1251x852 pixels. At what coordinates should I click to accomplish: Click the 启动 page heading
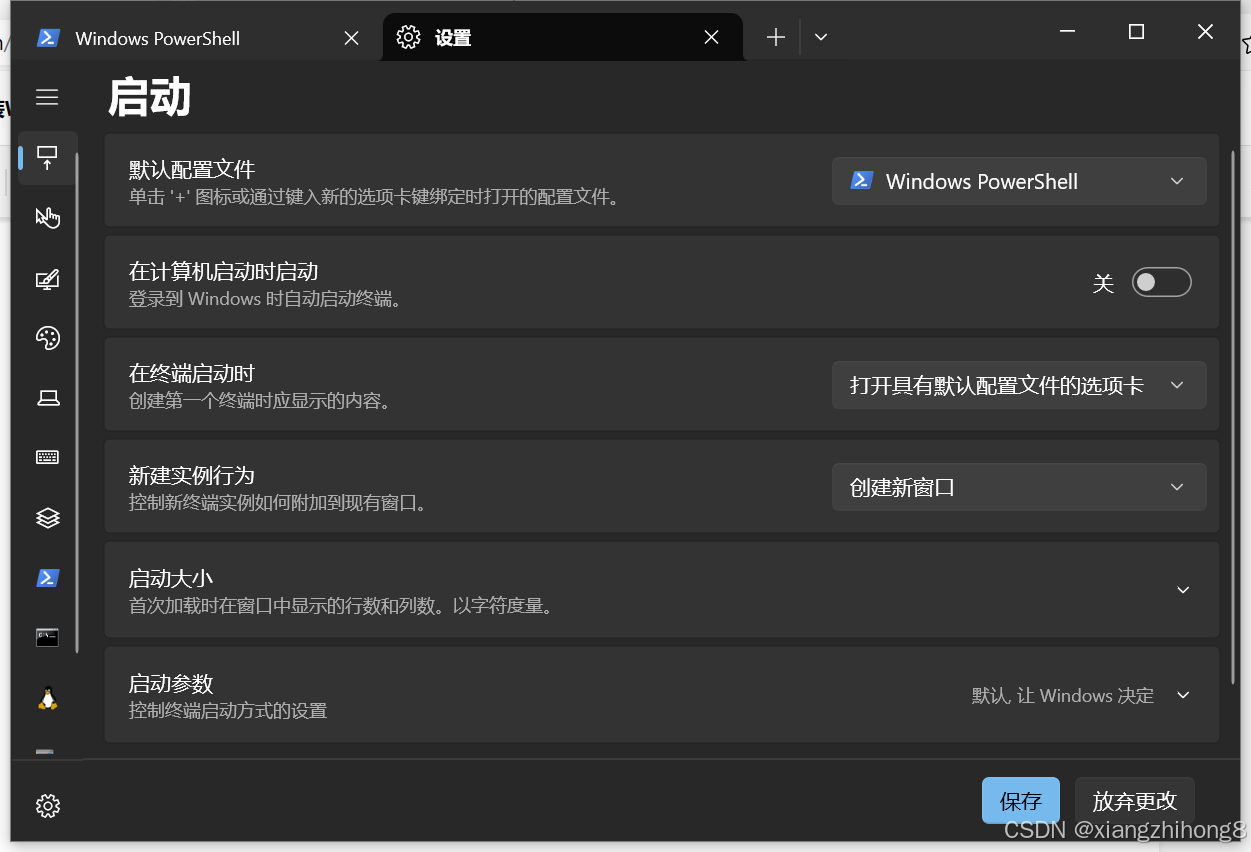pos(149,98)
